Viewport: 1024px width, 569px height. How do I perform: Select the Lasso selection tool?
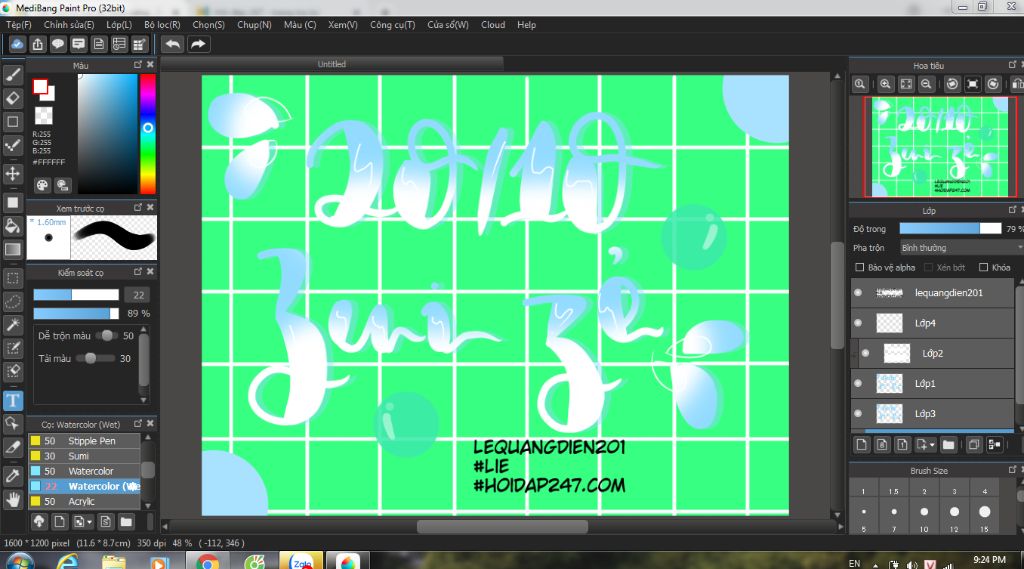(x=12, y=302)
